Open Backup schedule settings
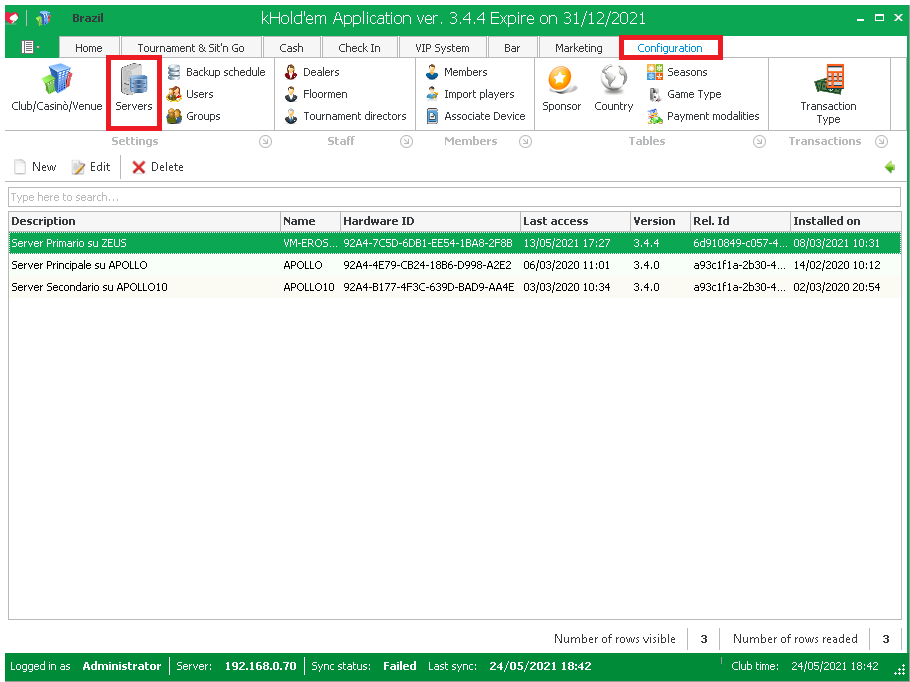910x682 pixels. (216, 72)
